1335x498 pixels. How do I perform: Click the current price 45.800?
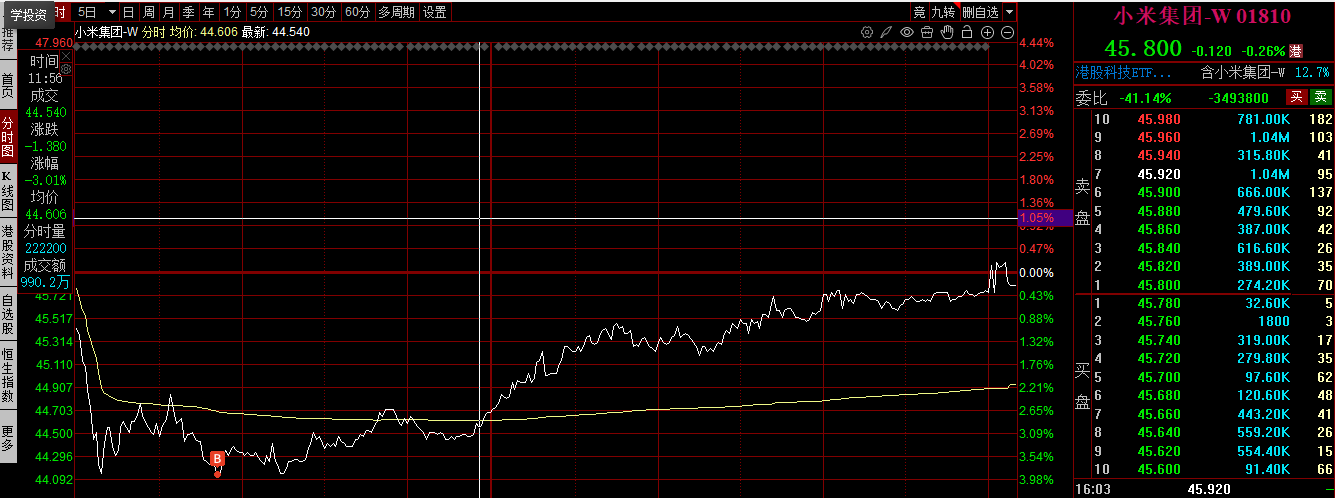[x=1143, y=49]
